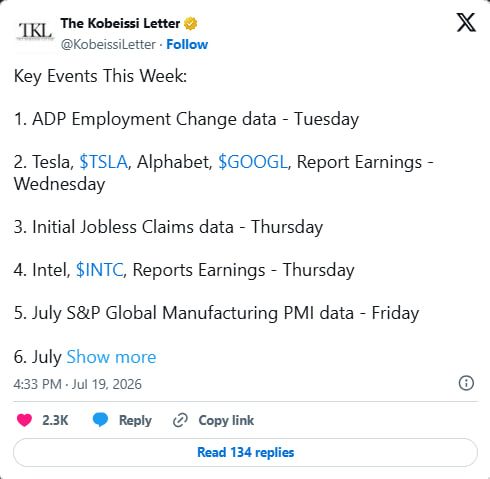Open The Kobeissi Letter profile name
This screenshot has height=479, width=490.
pyautogui.click(x=120, y=23)
